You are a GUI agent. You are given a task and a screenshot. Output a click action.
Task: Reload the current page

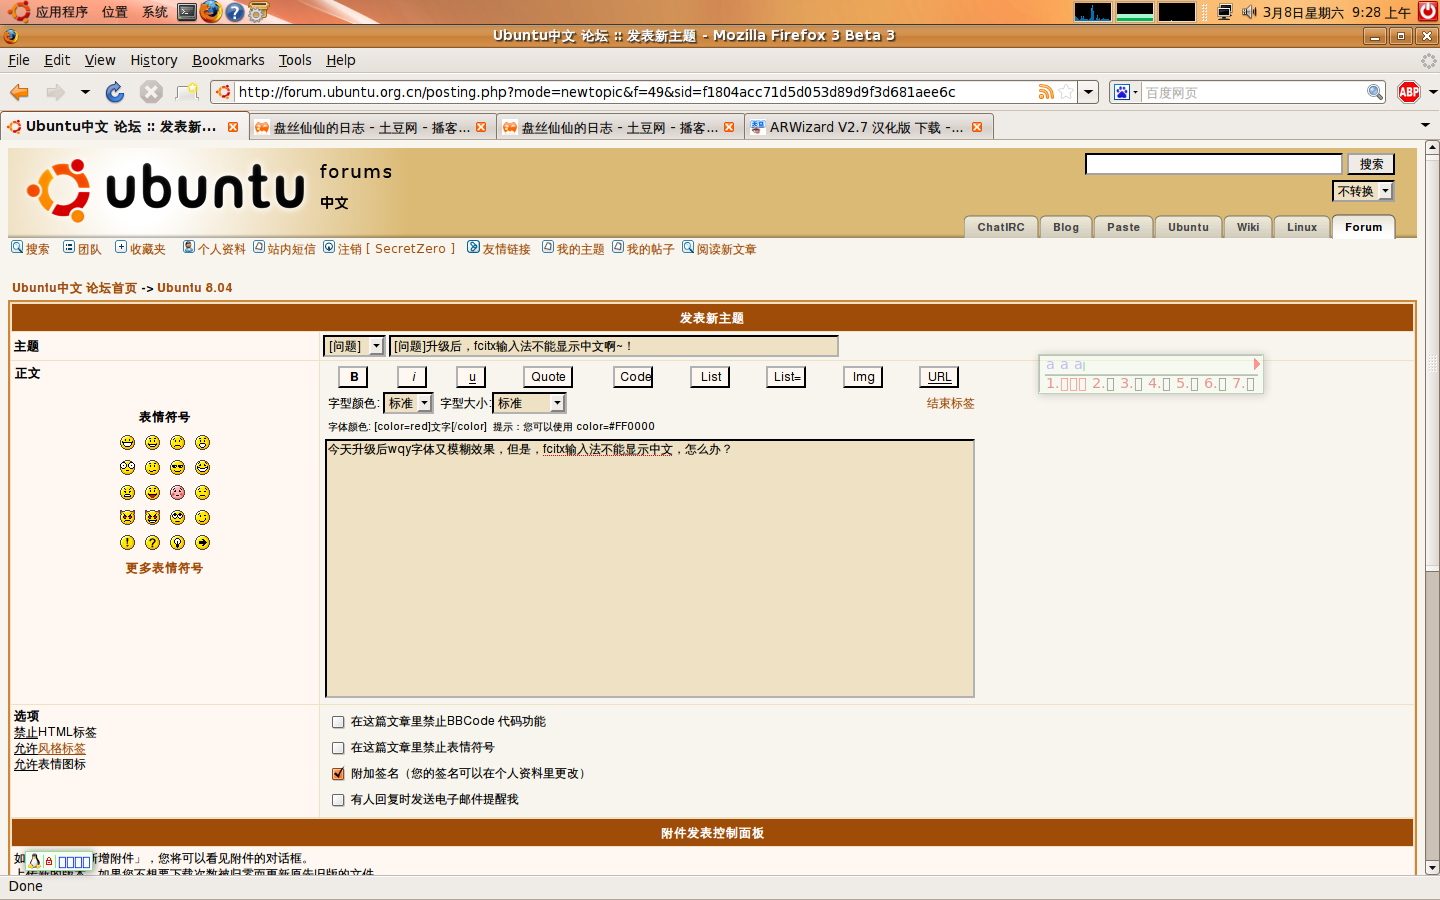tap(115, 92)
